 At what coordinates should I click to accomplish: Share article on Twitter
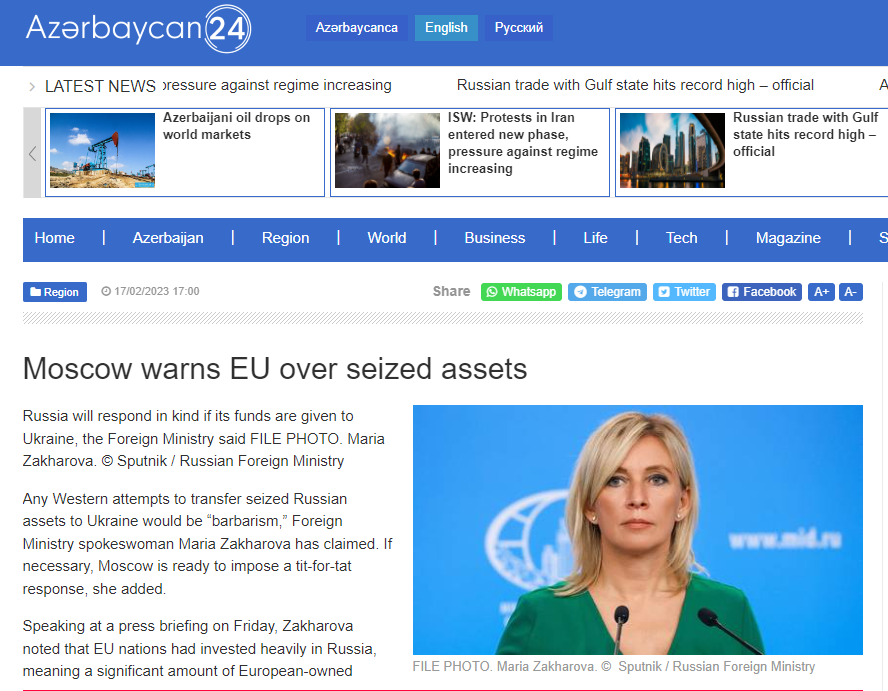[x=684, y=292]
